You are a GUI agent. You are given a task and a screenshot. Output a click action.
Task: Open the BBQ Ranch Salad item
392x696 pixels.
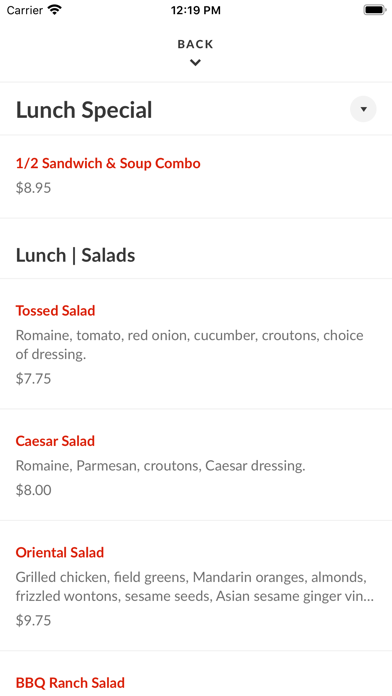[70, 683]
